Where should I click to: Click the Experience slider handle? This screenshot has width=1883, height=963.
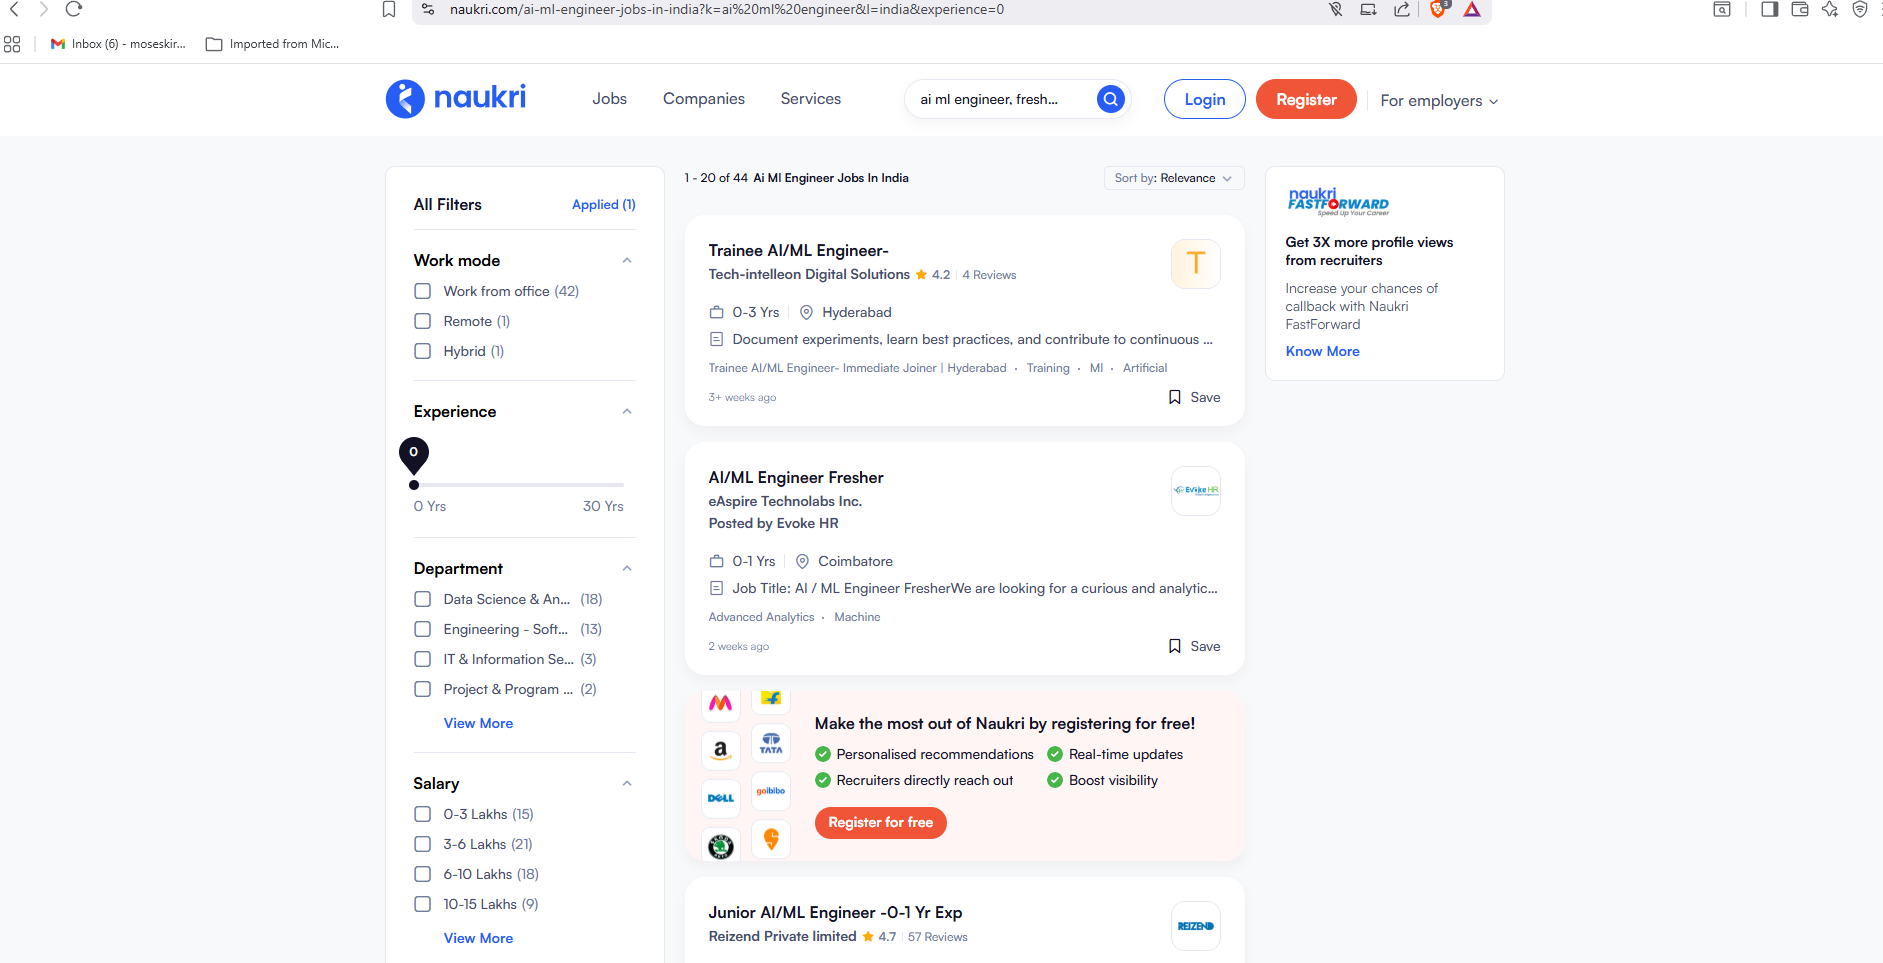coord(414,485)
